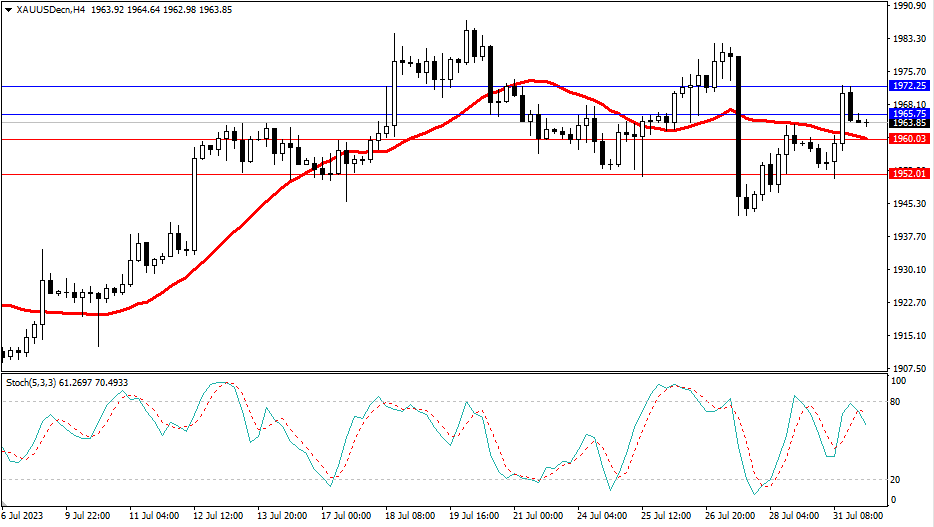The height and width of the screenshot is (527, 934).
Task: Click the 80 level on stochastic scale
Action: point(897,402)
